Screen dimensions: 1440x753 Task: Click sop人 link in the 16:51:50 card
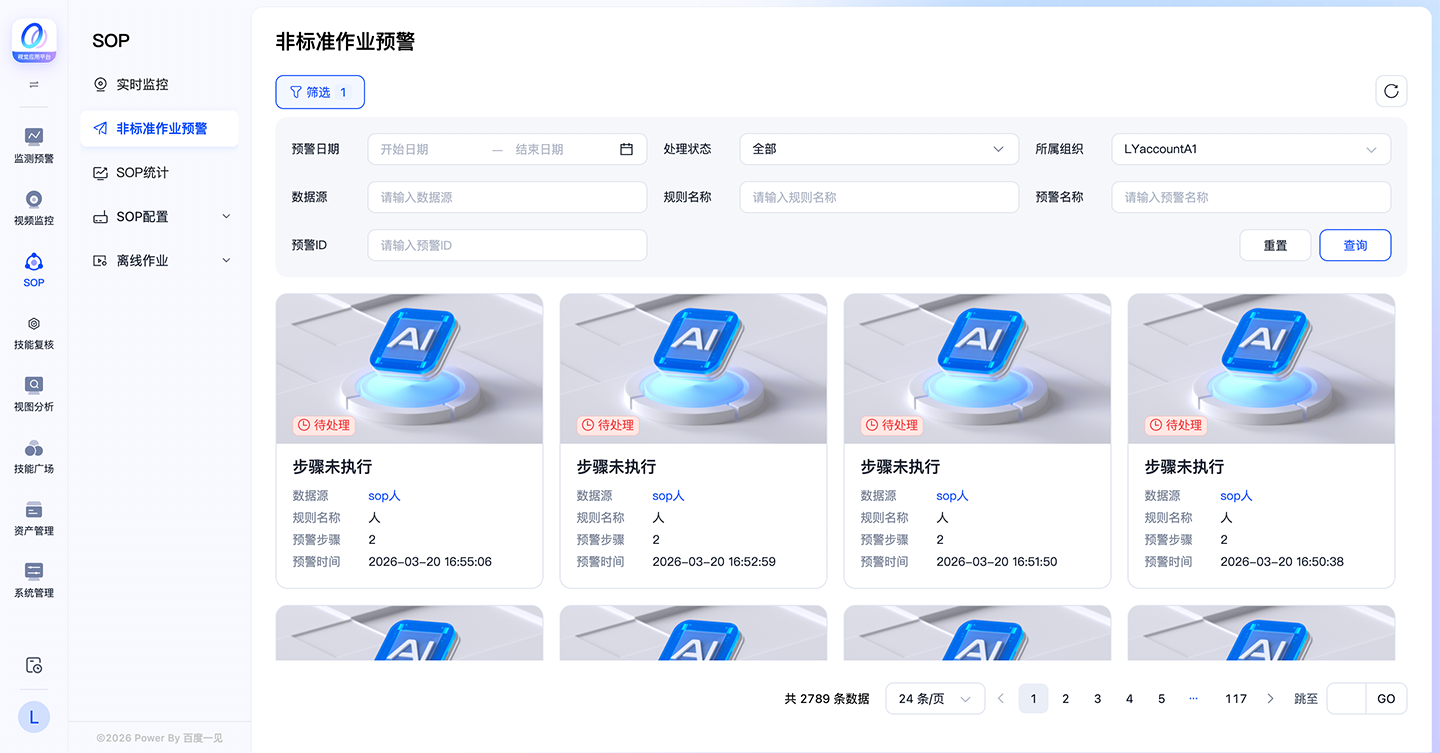tap(952, 496)
